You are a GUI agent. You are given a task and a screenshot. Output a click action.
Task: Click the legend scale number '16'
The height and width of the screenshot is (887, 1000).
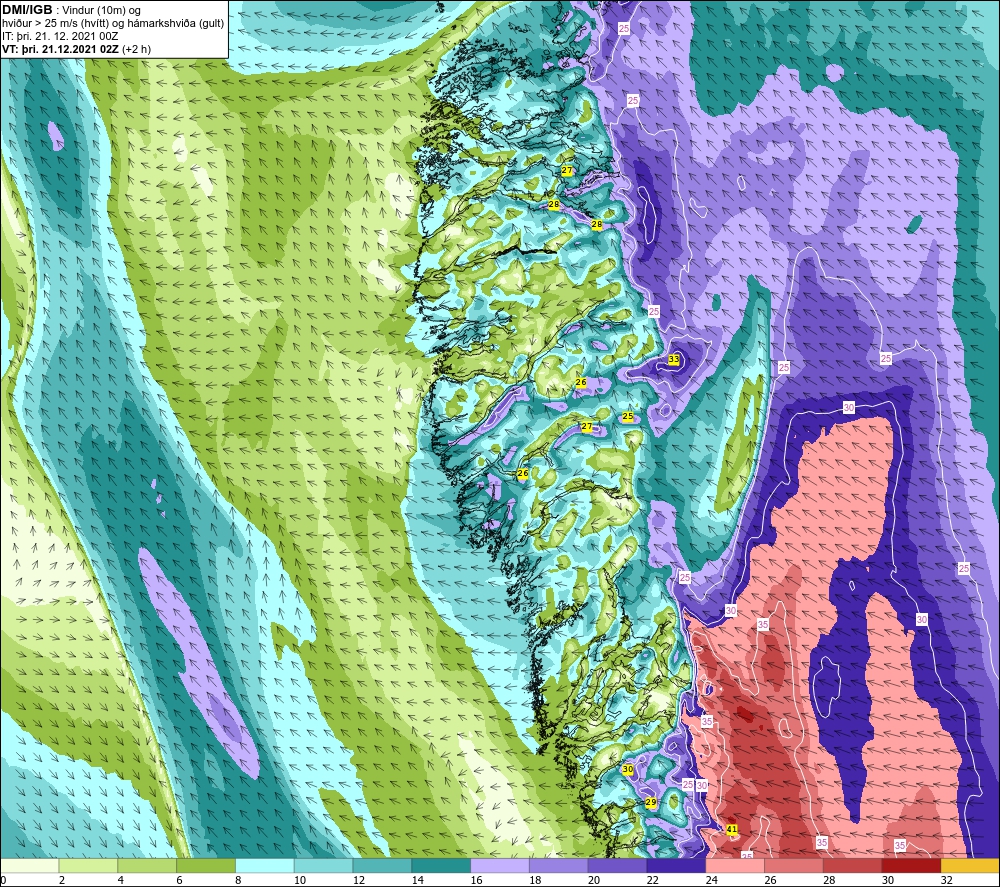pos(476,880)
